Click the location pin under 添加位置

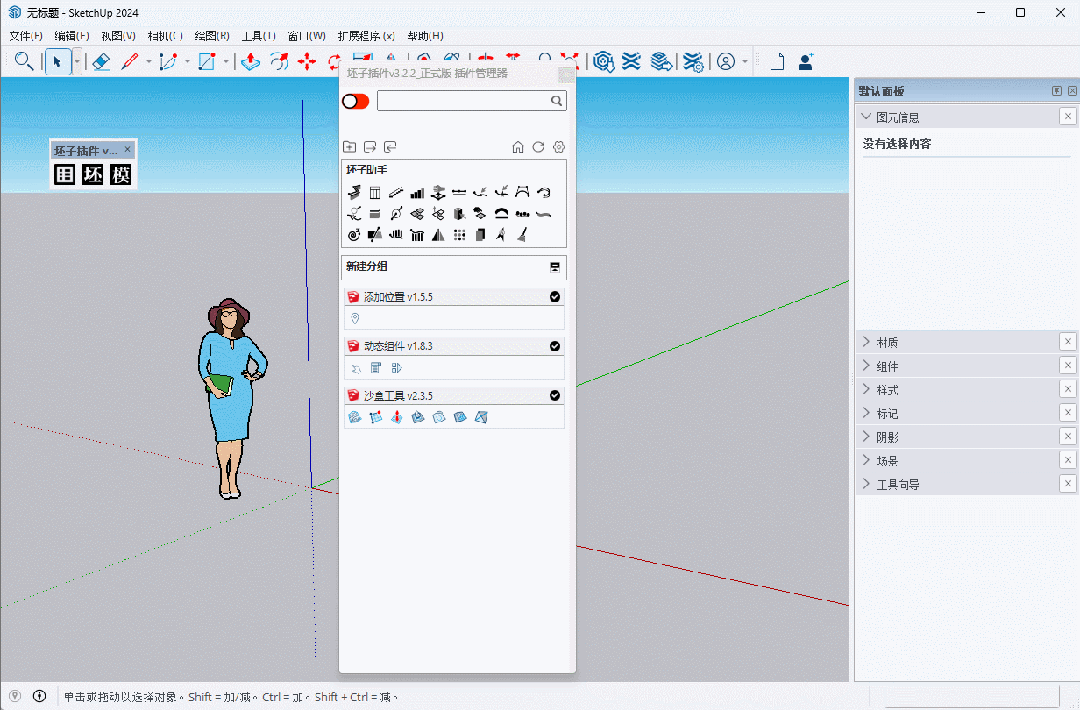point(355,318)
